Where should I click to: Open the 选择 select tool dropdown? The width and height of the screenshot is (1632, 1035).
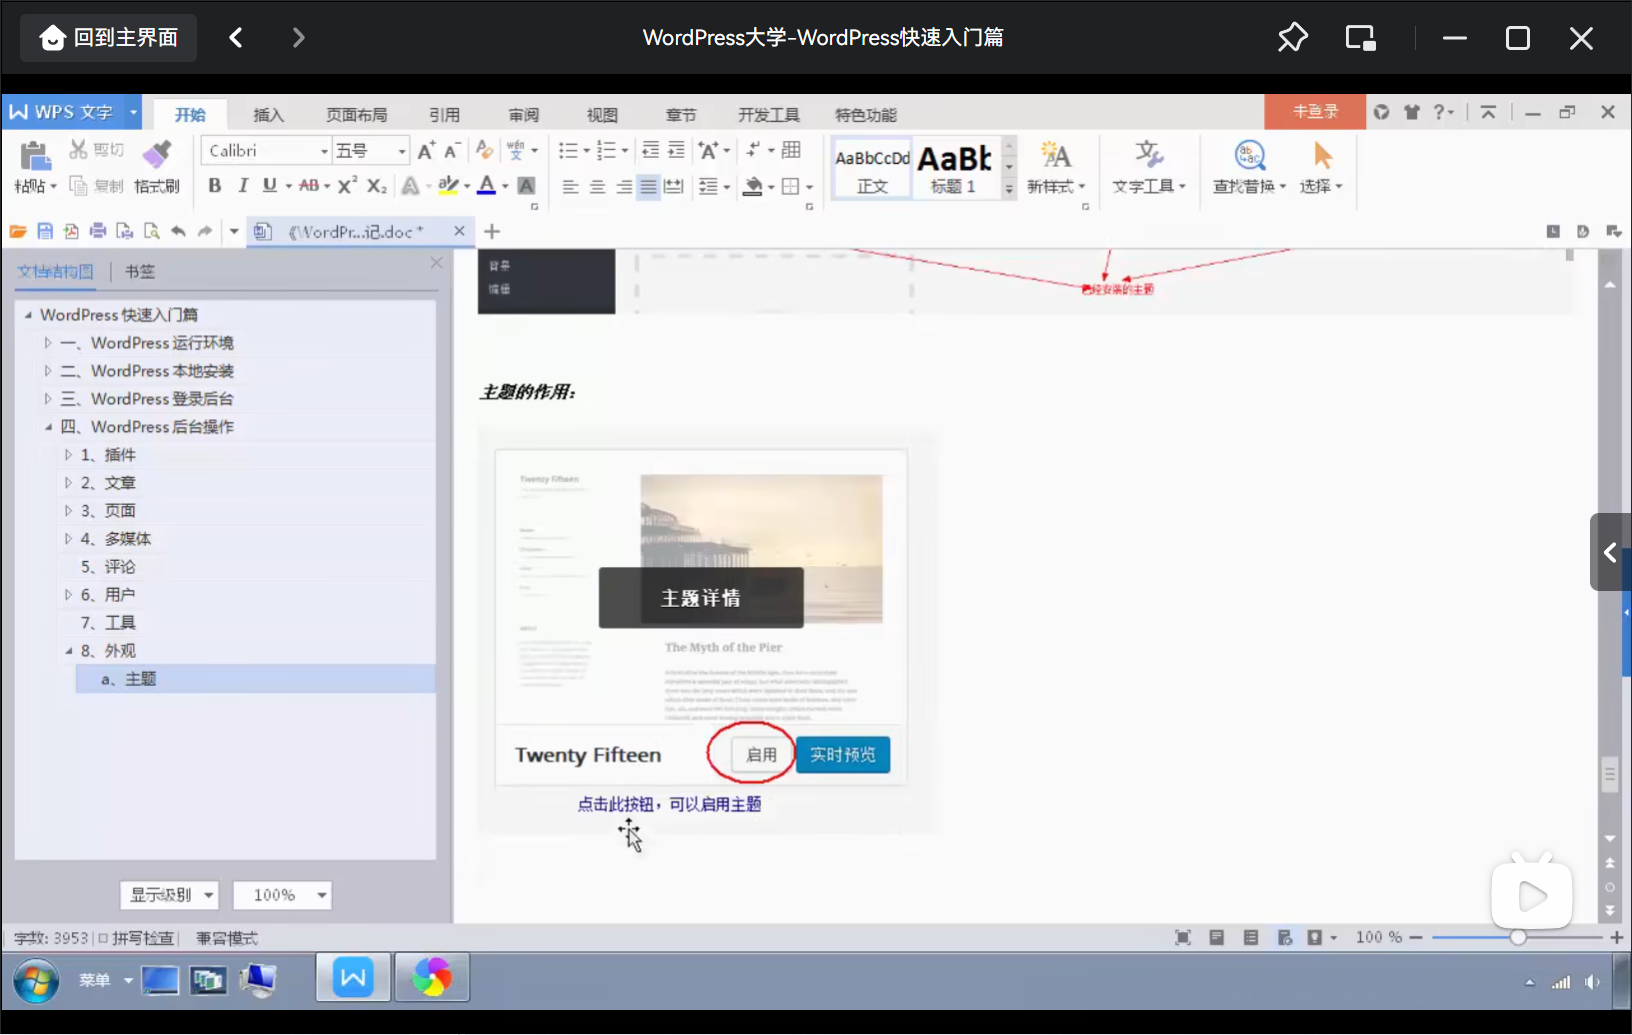(x=1322, y=168)
